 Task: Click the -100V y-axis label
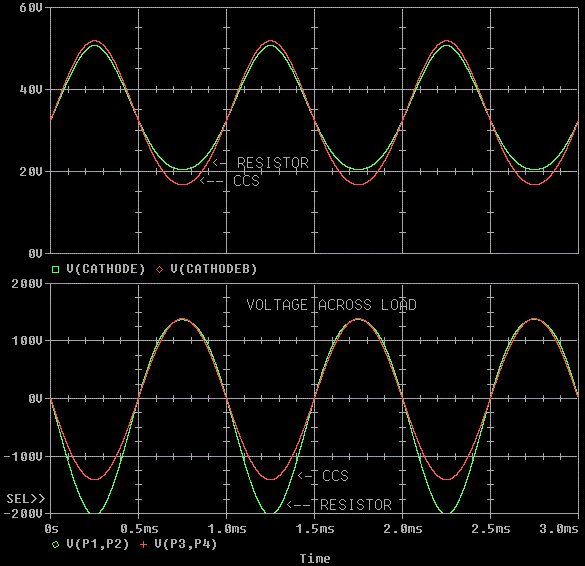(23, 457)
